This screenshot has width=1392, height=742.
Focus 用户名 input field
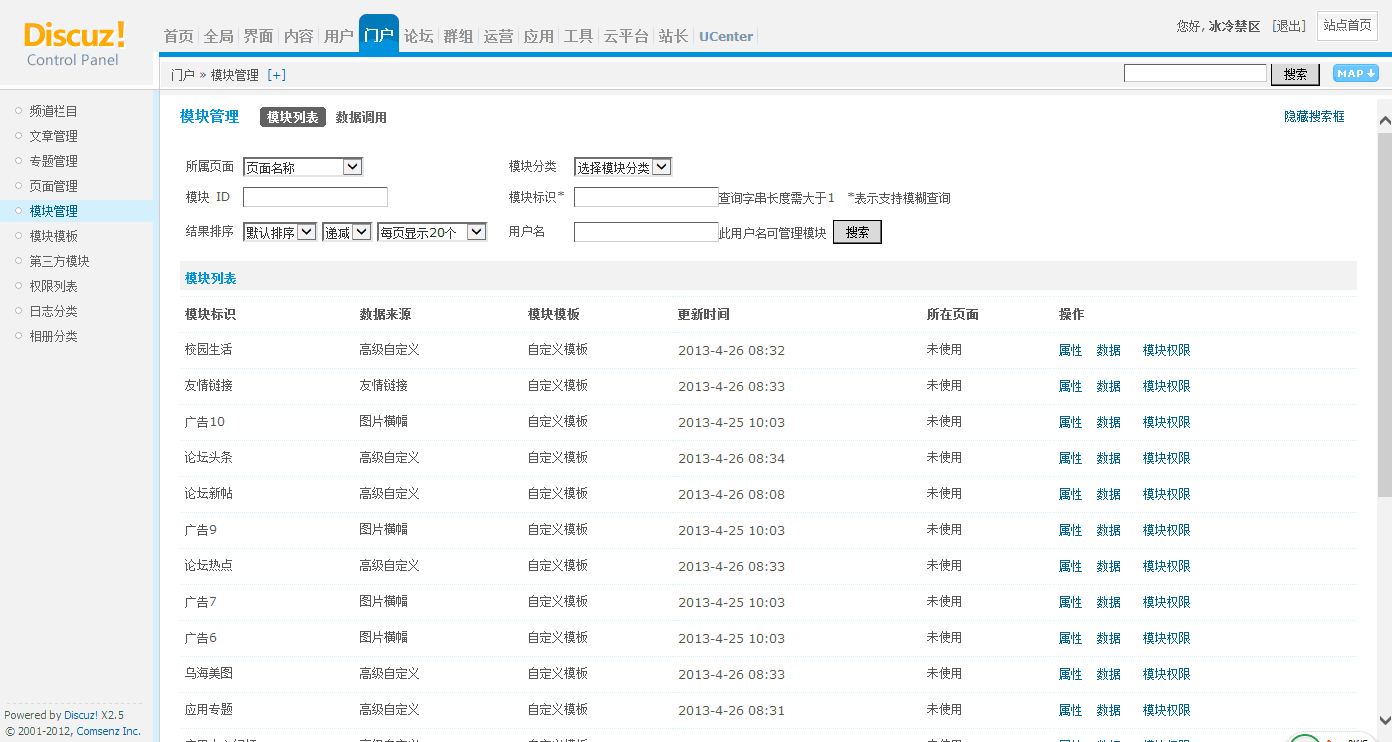tap(646, 232)
